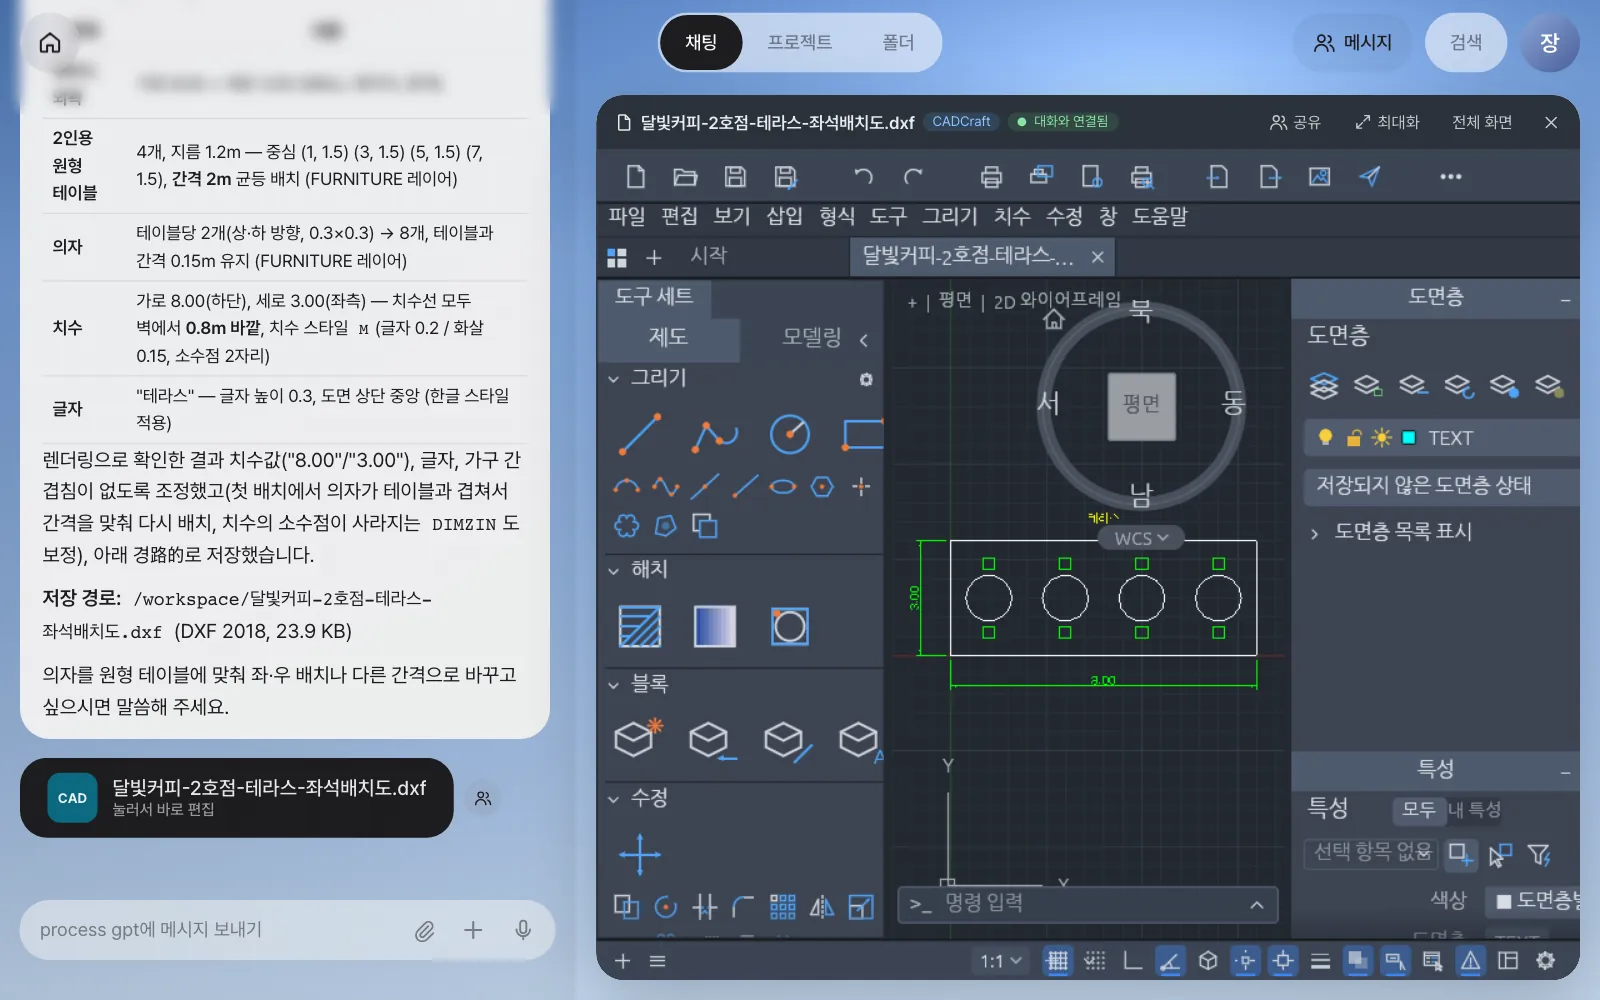Toggle snap mode dots in status bar
Viewport: 1600px width, 1000px height.
[x=1095, y=961]
